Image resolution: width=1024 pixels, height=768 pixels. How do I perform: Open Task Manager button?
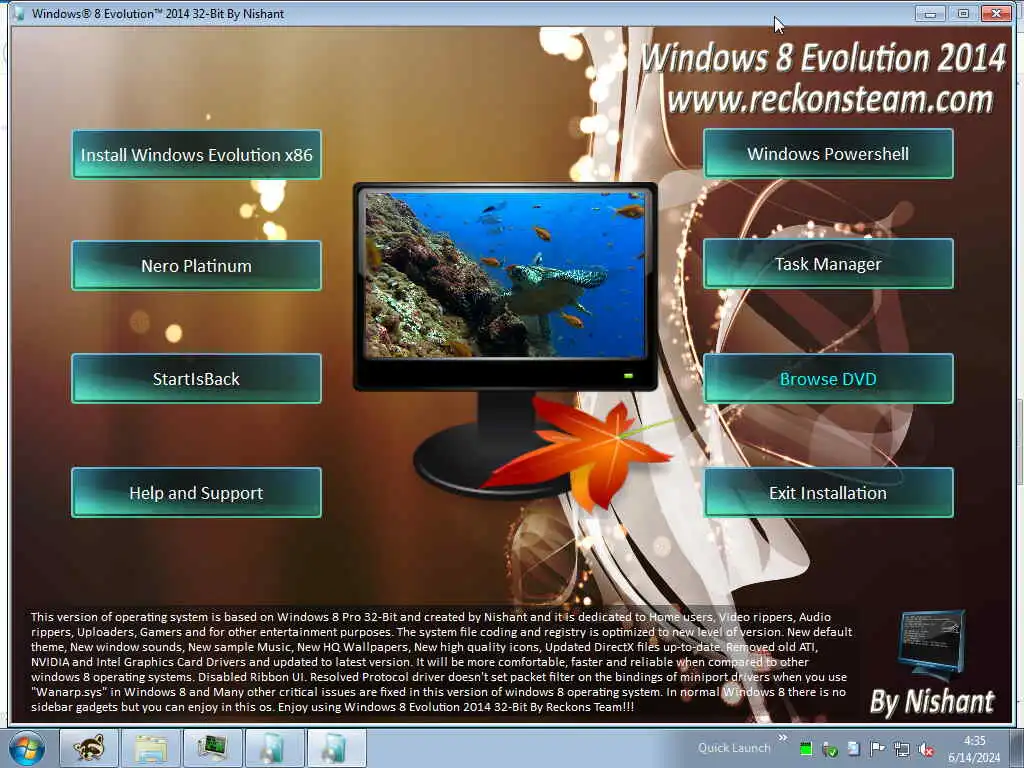[x=828, y=264]
